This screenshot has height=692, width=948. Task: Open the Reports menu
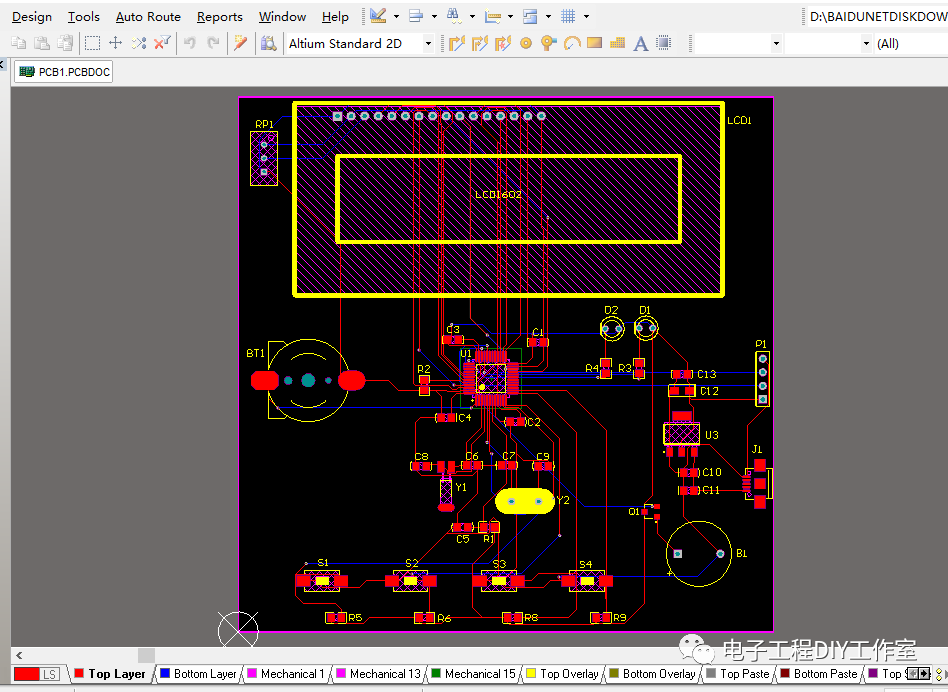click(x=219, y=17)
